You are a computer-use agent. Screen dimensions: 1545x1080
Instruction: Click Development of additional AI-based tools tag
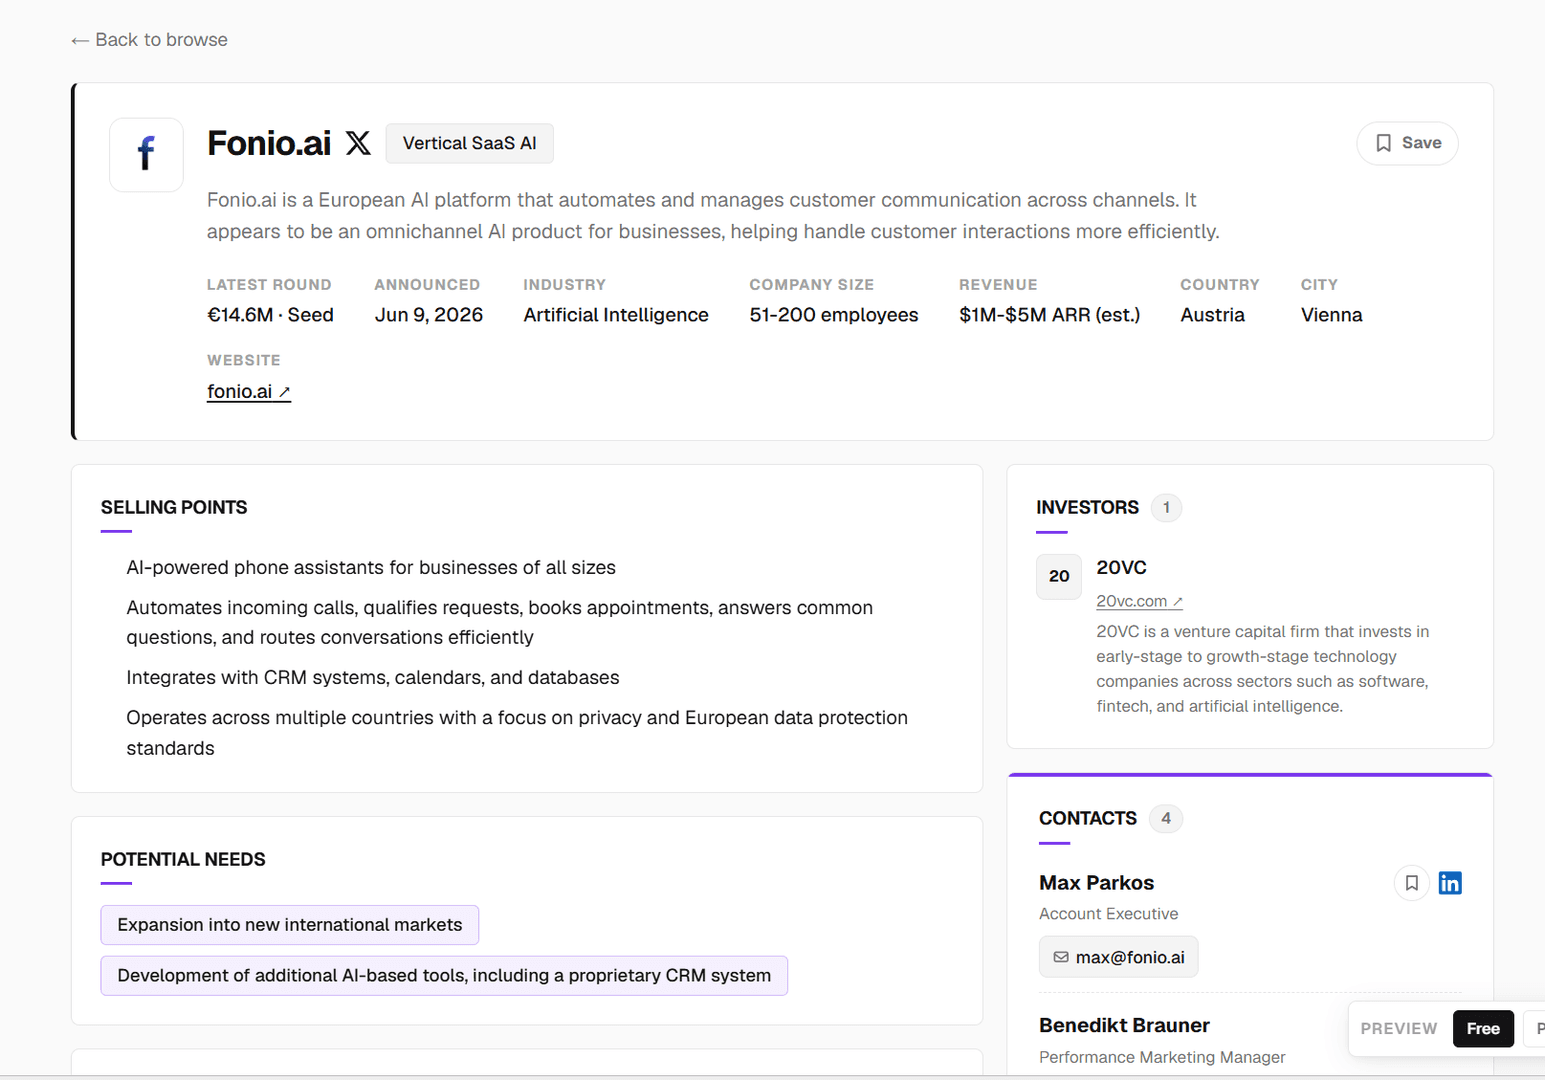pyautogui.click(x=444, y=976)
